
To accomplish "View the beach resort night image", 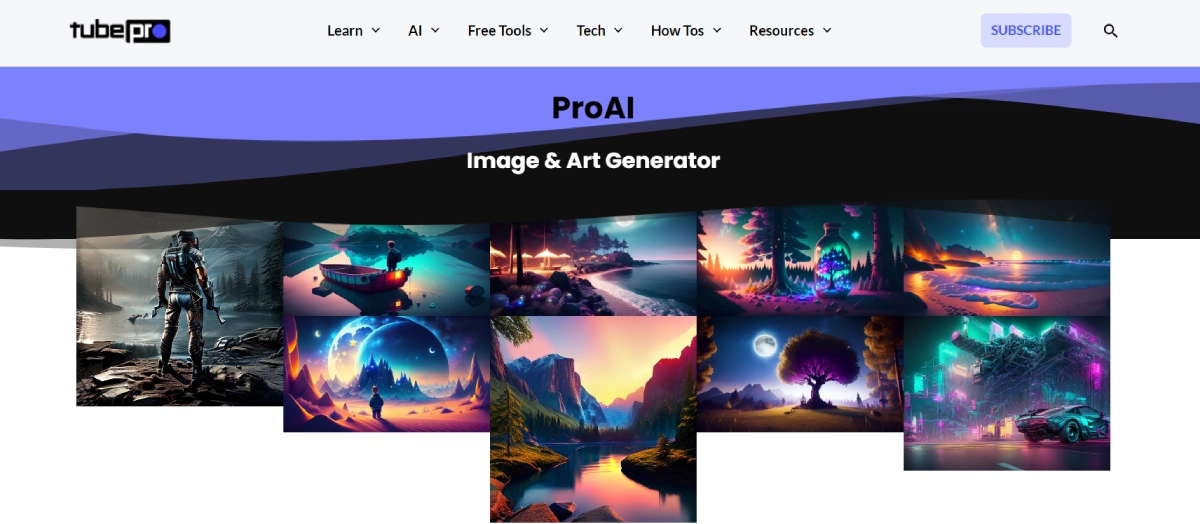I will [x=593, y=264].
